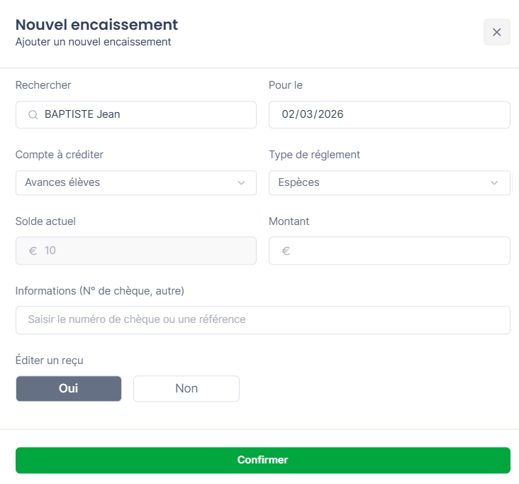The image size is (519, 484).
Task: Open the Avances élèves dropdown
Action: [x=136, y=183]
